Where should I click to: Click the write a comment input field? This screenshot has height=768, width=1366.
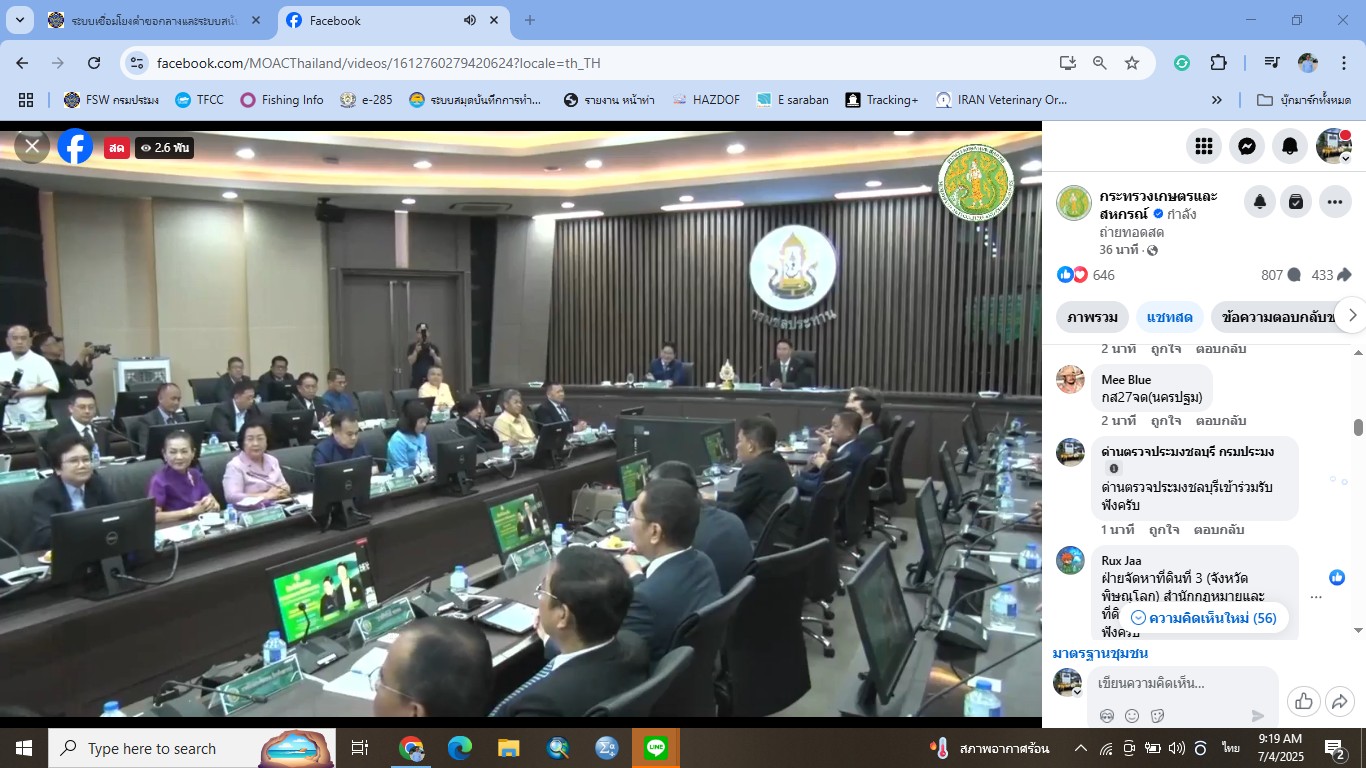coord(1182,684)
